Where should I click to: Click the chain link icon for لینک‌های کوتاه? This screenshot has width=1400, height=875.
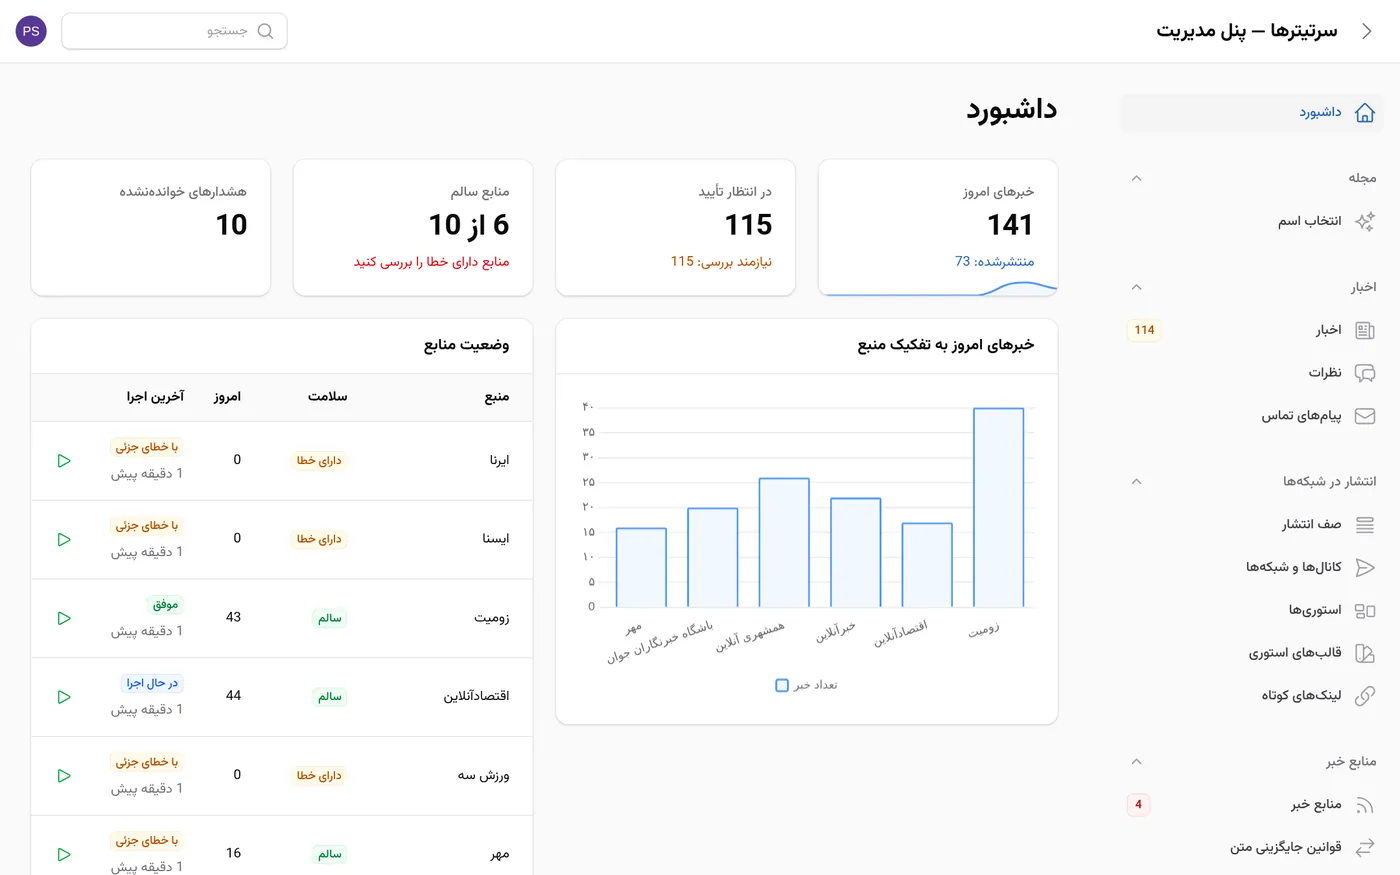coord(1364,696)
